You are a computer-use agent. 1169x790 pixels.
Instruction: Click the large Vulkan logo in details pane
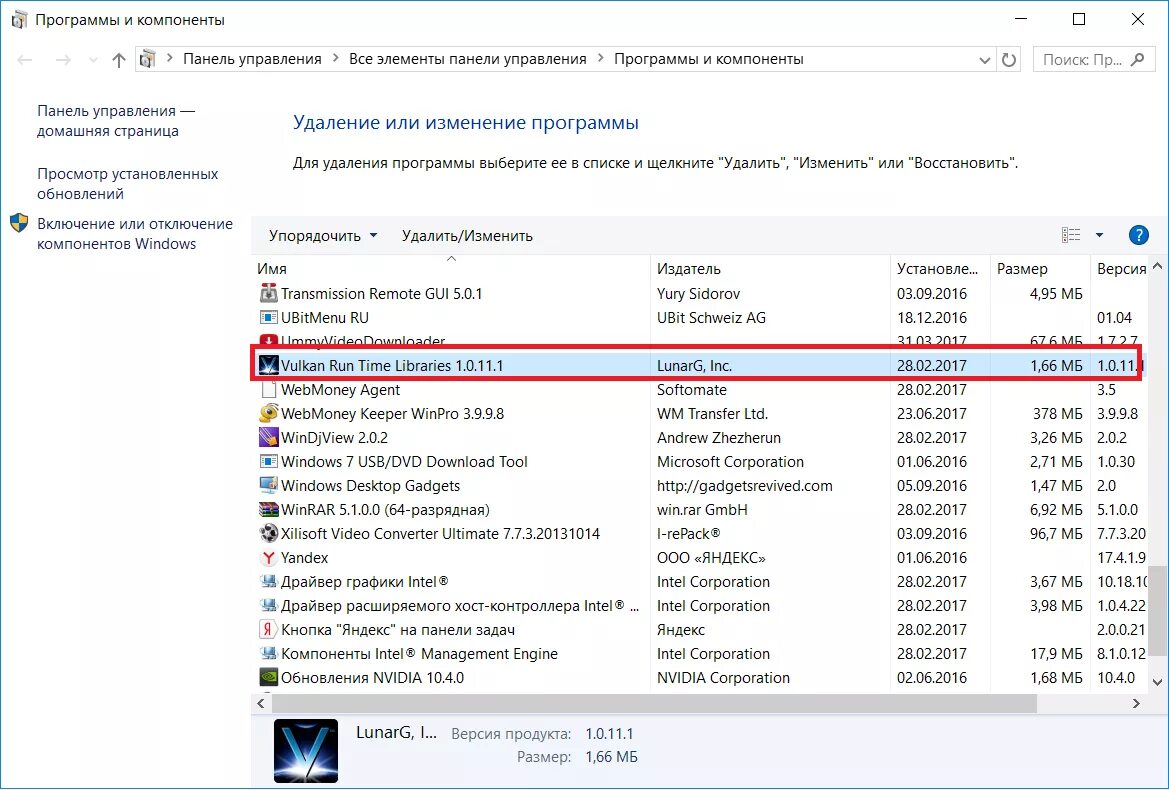coord(306,750)
